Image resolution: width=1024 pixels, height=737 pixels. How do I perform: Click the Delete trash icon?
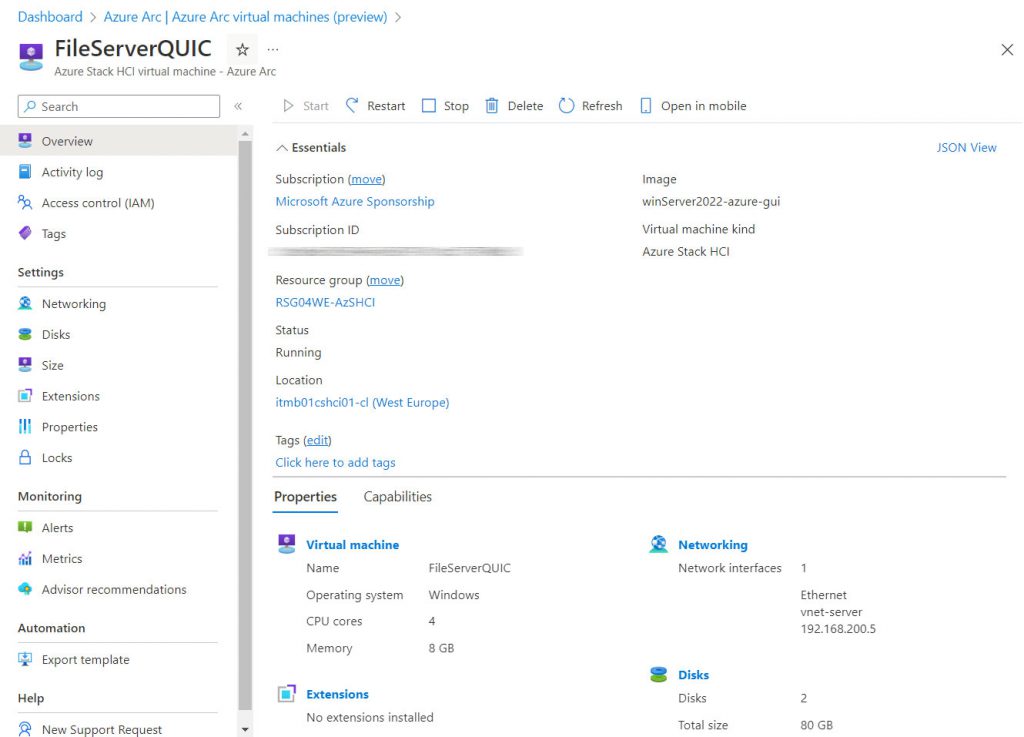(492, 105)
